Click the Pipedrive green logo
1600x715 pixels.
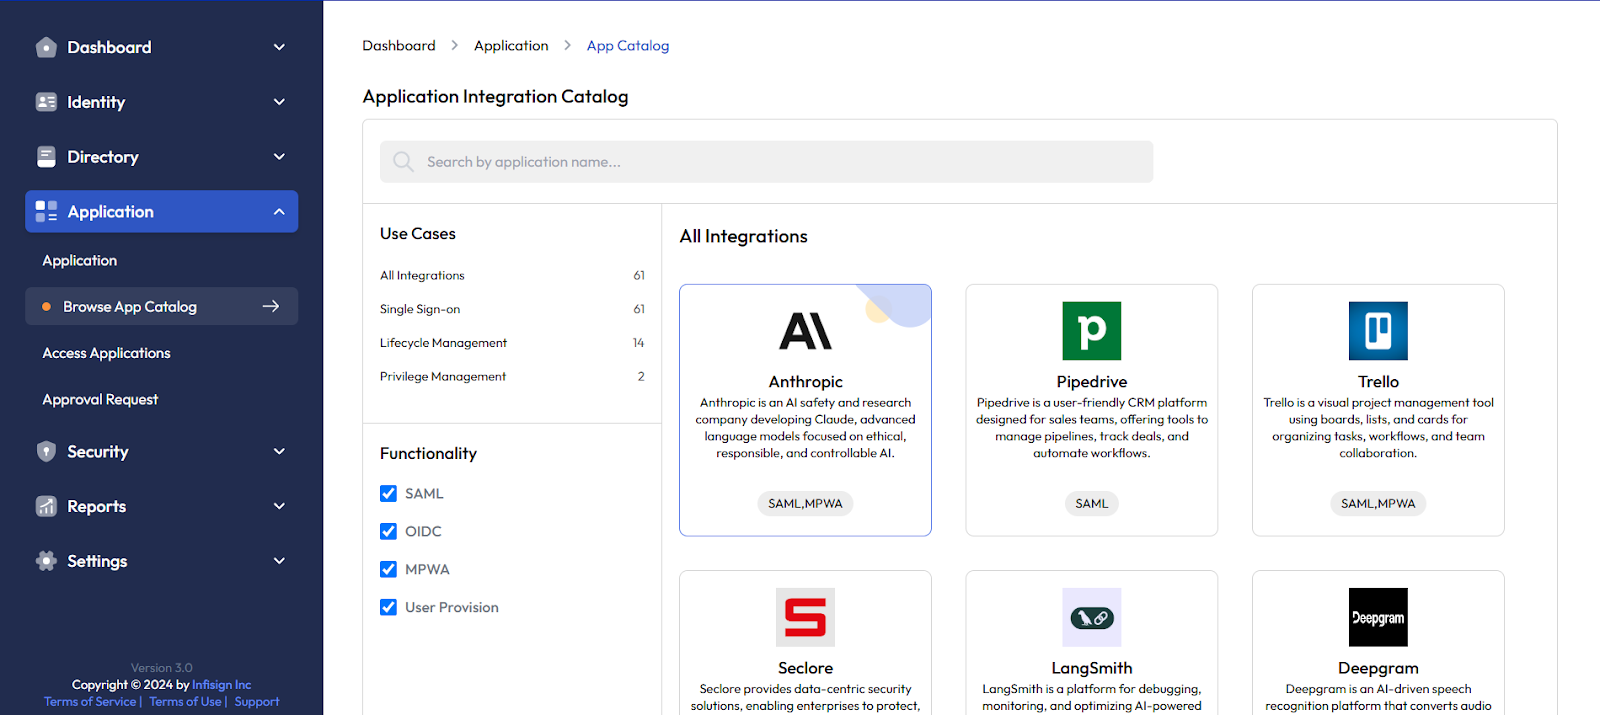(1092, 331)
